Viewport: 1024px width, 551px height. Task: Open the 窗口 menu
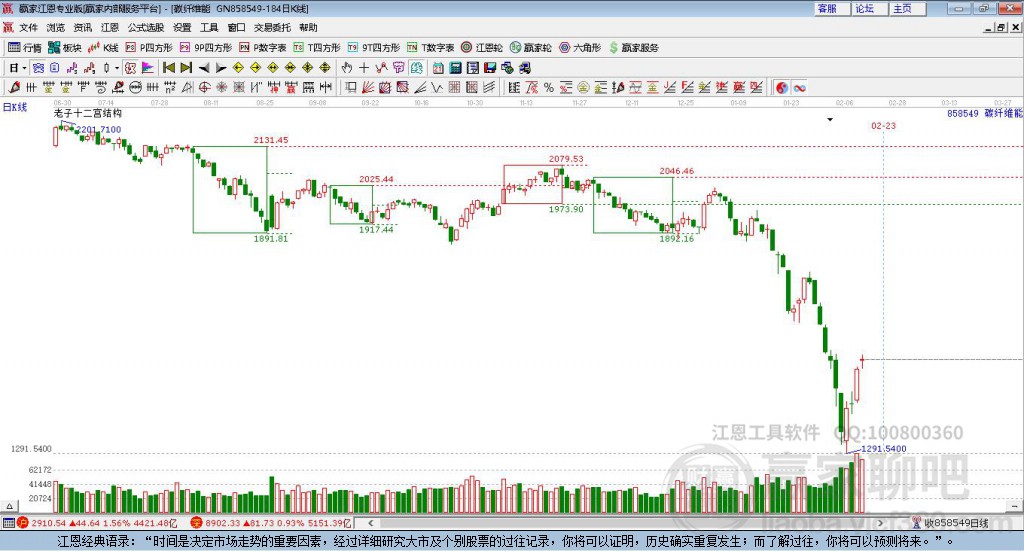[236, 27]
